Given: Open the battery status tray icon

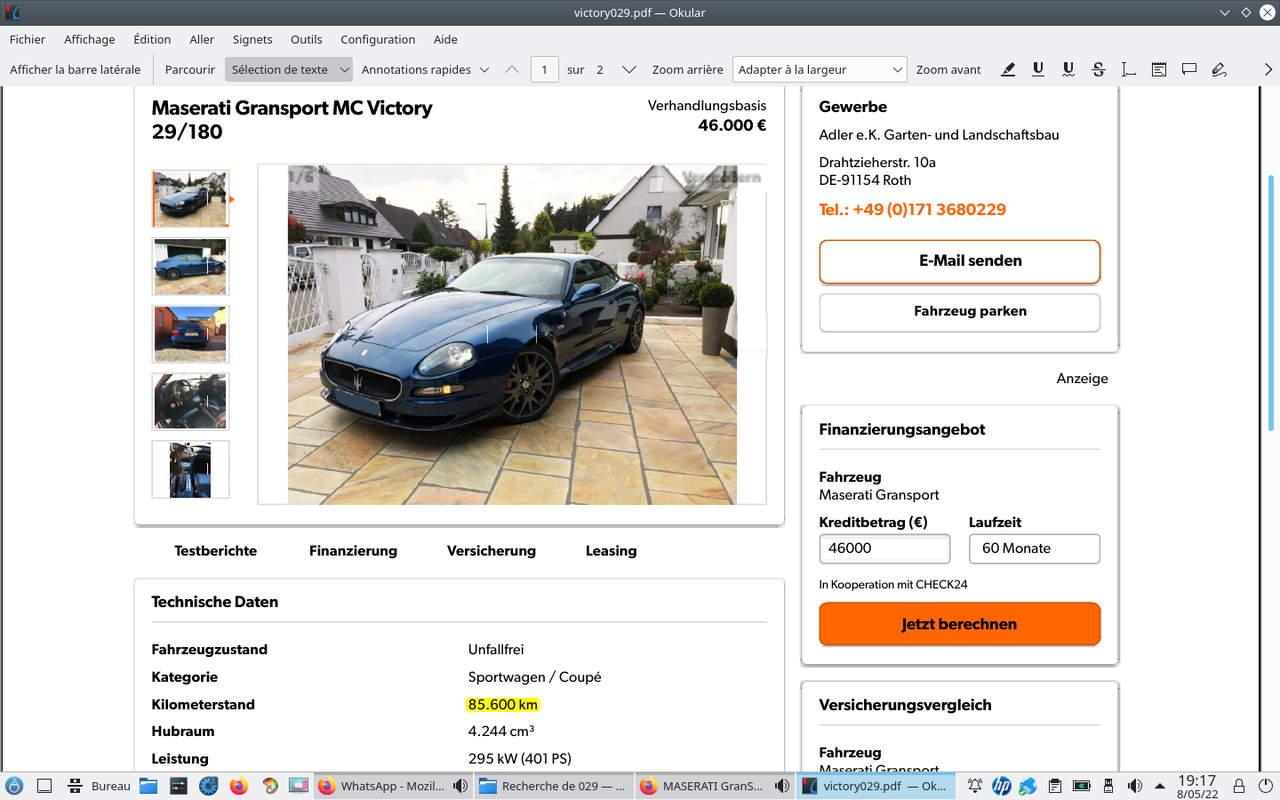Looking at the screenshot, I should click(x=1081, y=786).
